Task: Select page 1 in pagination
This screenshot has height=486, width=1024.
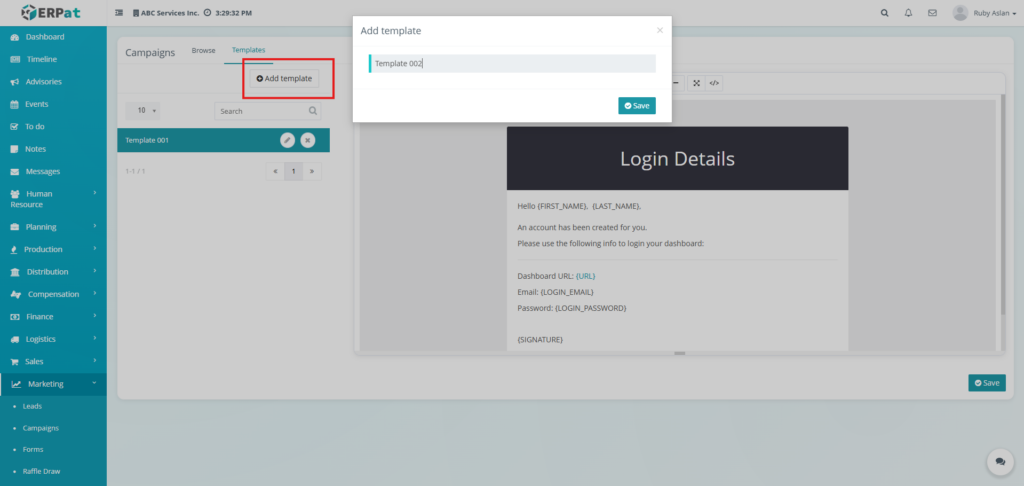Action: click(x=293, y=171)
